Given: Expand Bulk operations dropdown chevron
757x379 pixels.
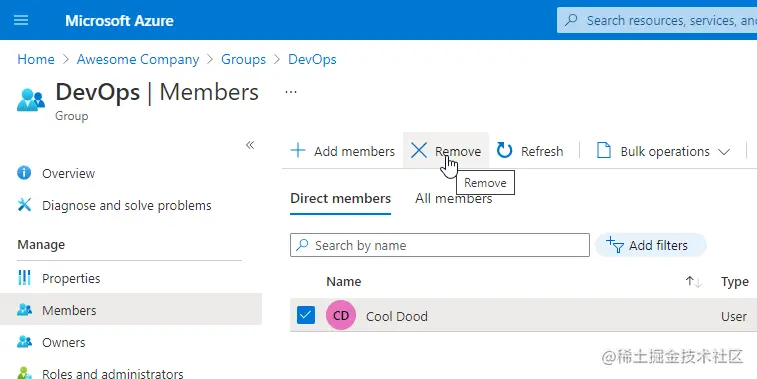Looking at the screenshot, I should pos(723,152).
